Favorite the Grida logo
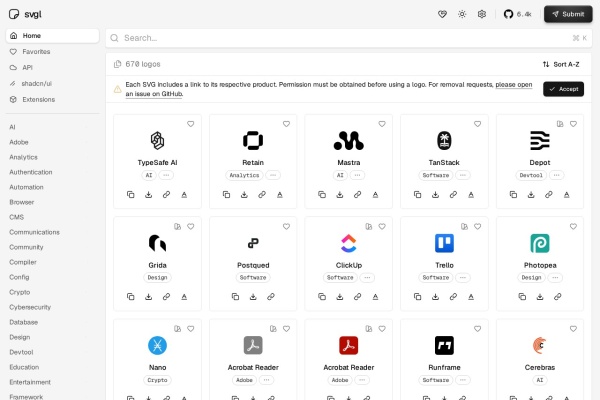The width and height of the screenshot is (600, 400). [x=191, y=226]
